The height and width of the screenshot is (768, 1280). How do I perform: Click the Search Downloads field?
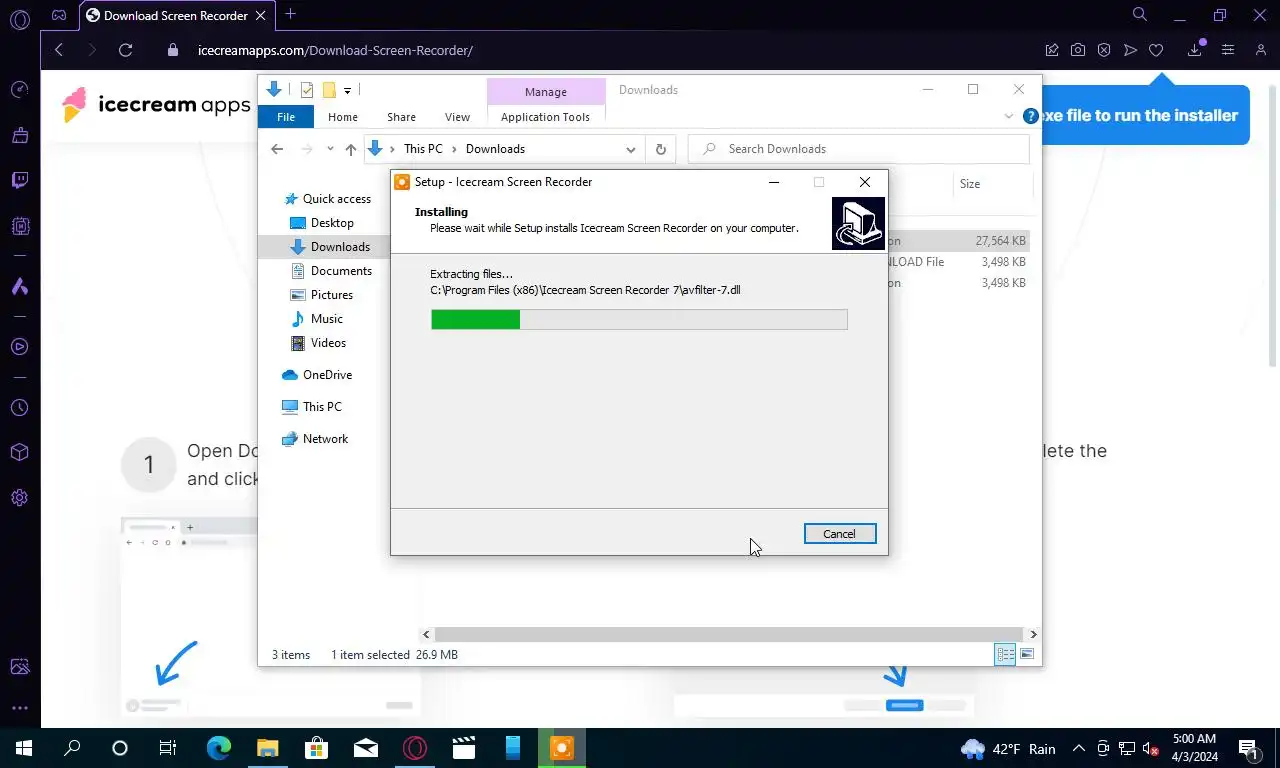pyautogui.click(x=859, y=149)
